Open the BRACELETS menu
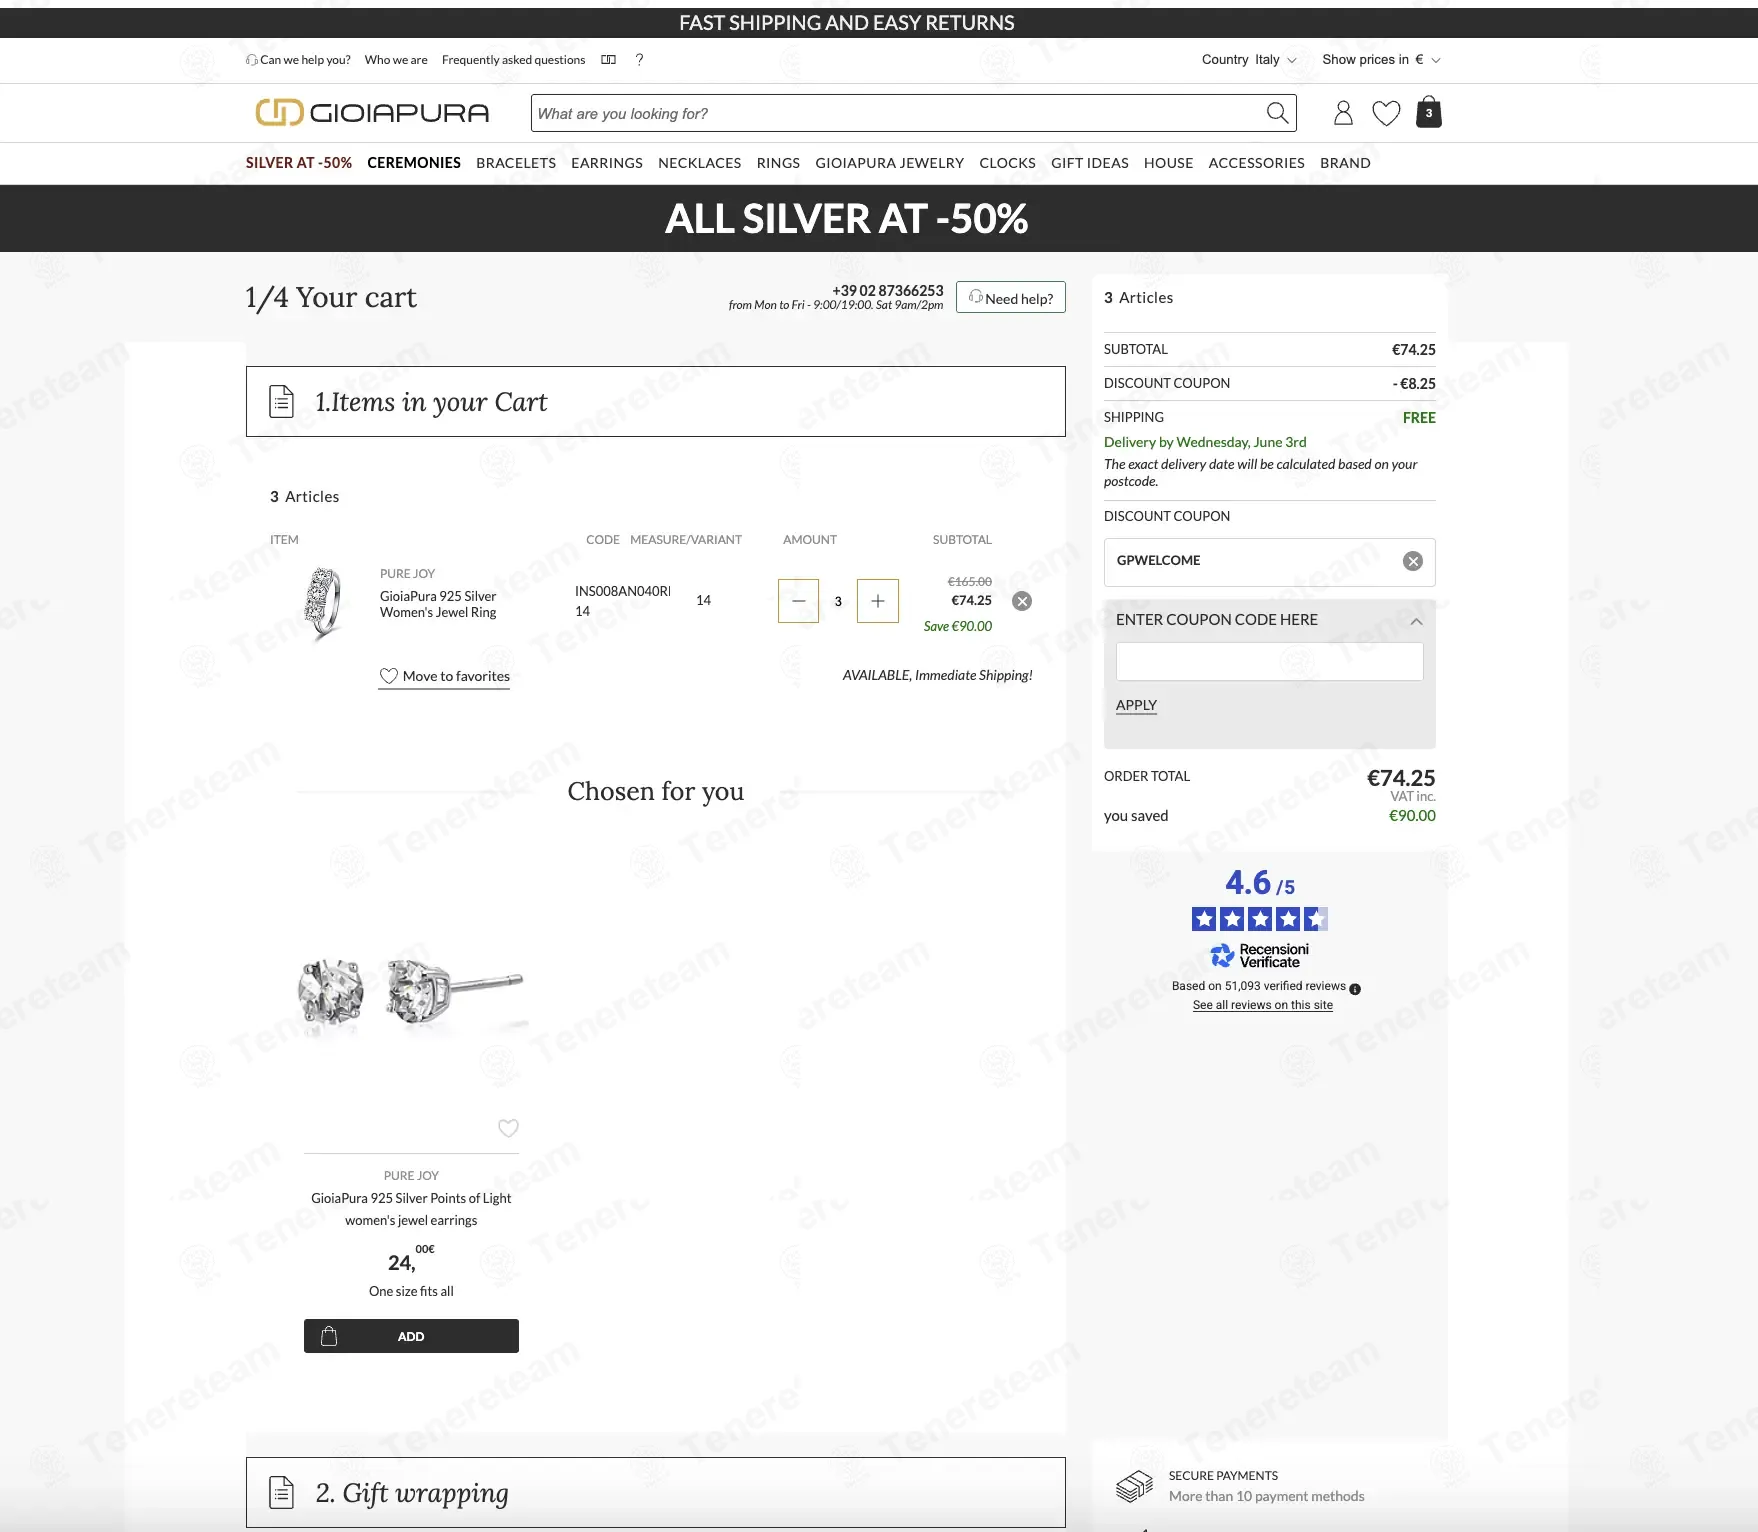 pos(516,163)
